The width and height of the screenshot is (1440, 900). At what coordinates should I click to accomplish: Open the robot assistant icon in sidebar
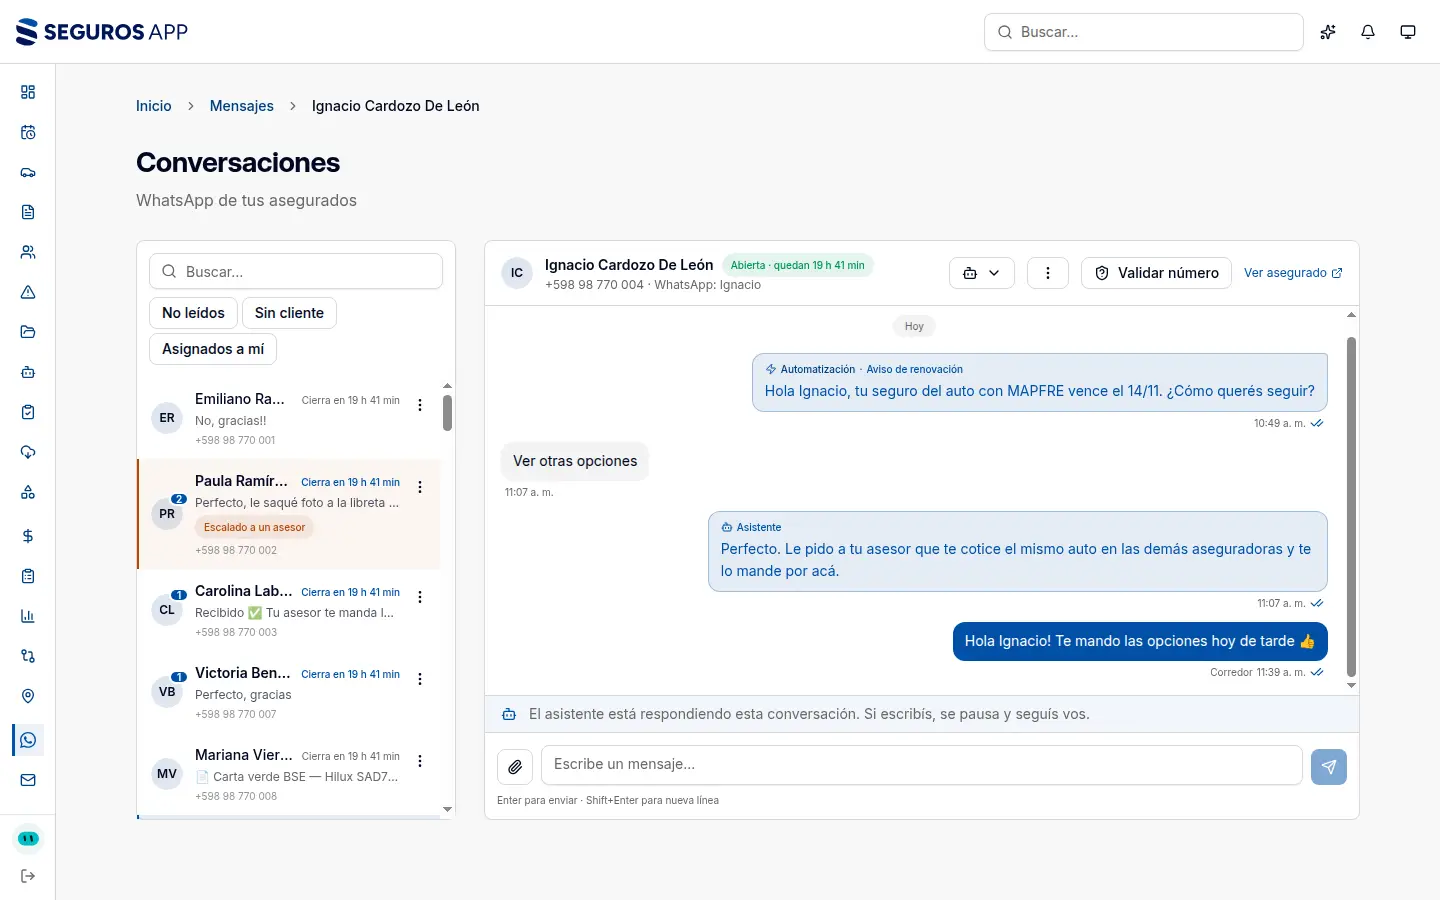coord(28,372)
